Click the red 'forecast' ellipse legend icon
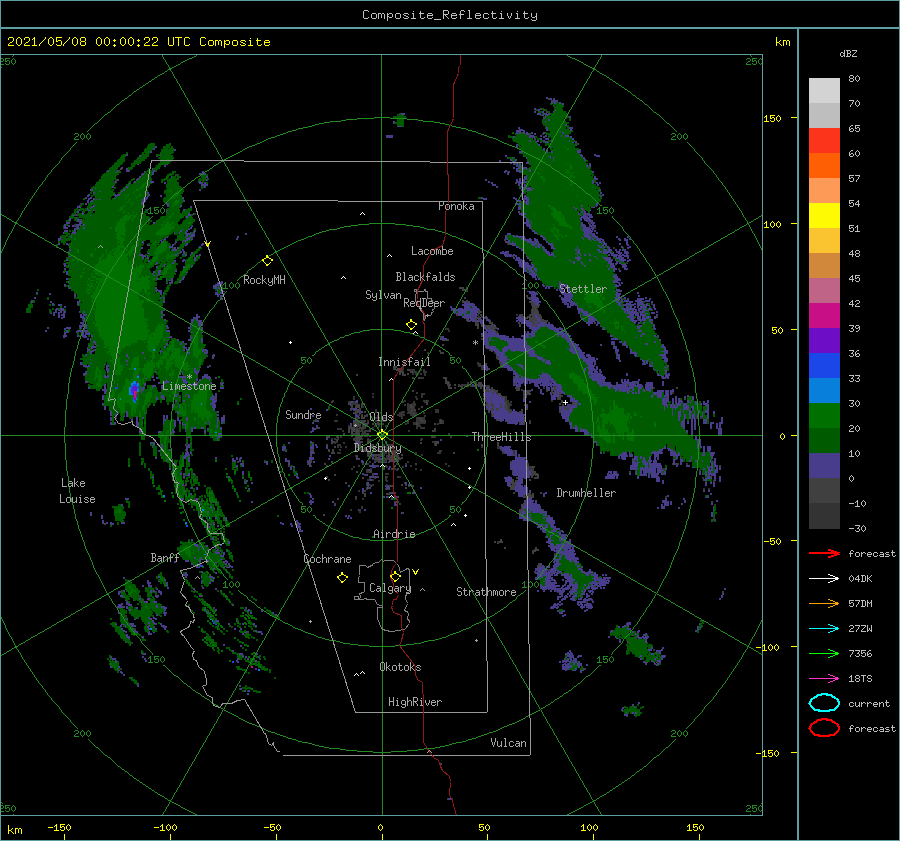The image size is (900, 841). click(824, 728)
